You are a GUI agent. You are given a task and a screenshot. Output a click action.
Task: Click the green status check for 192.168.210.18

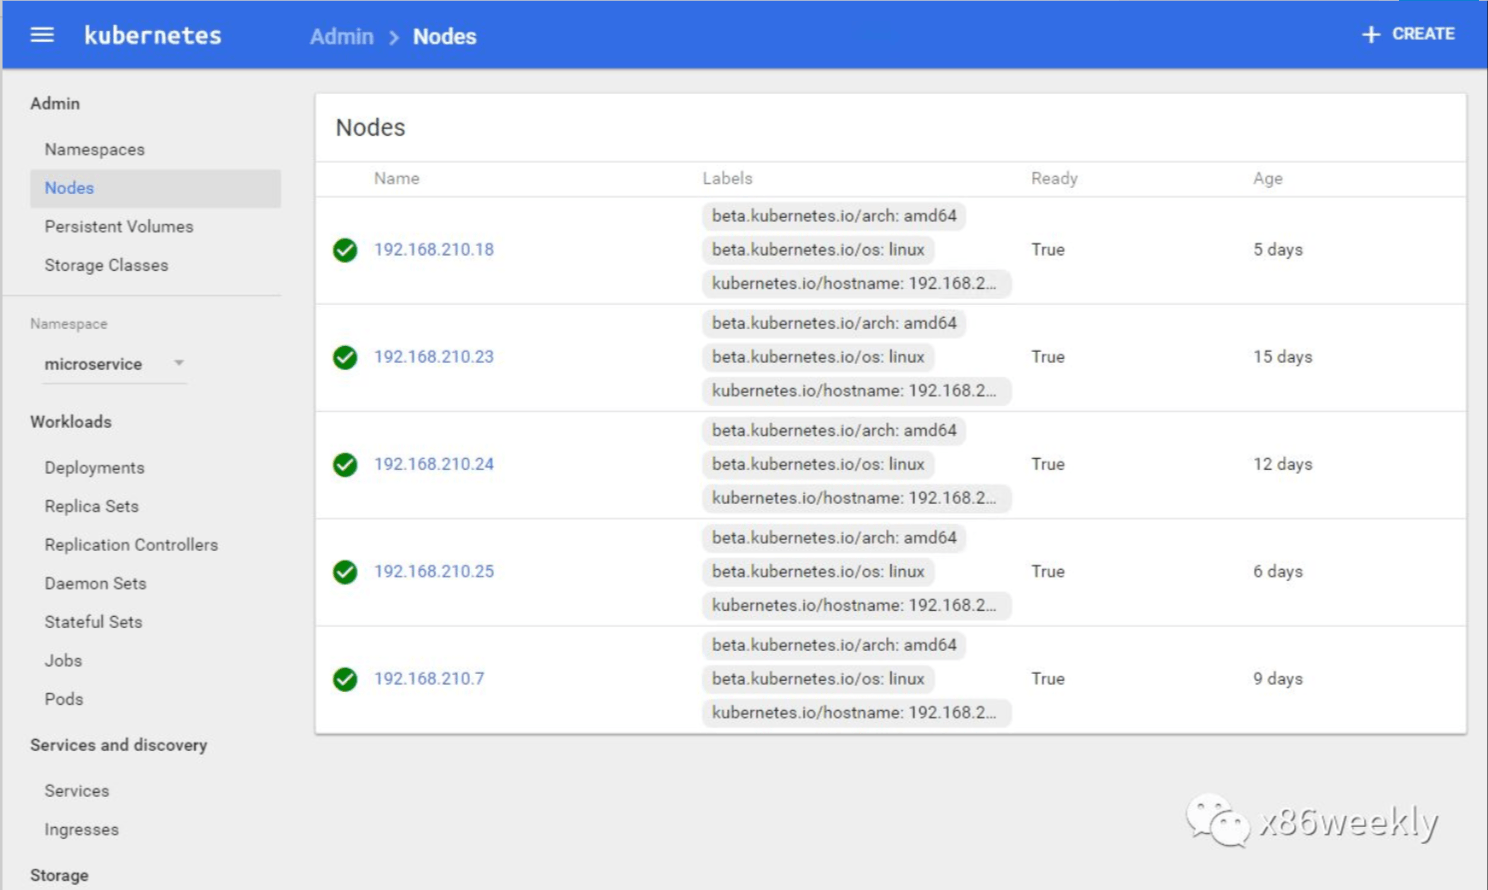tap(345, 250)
